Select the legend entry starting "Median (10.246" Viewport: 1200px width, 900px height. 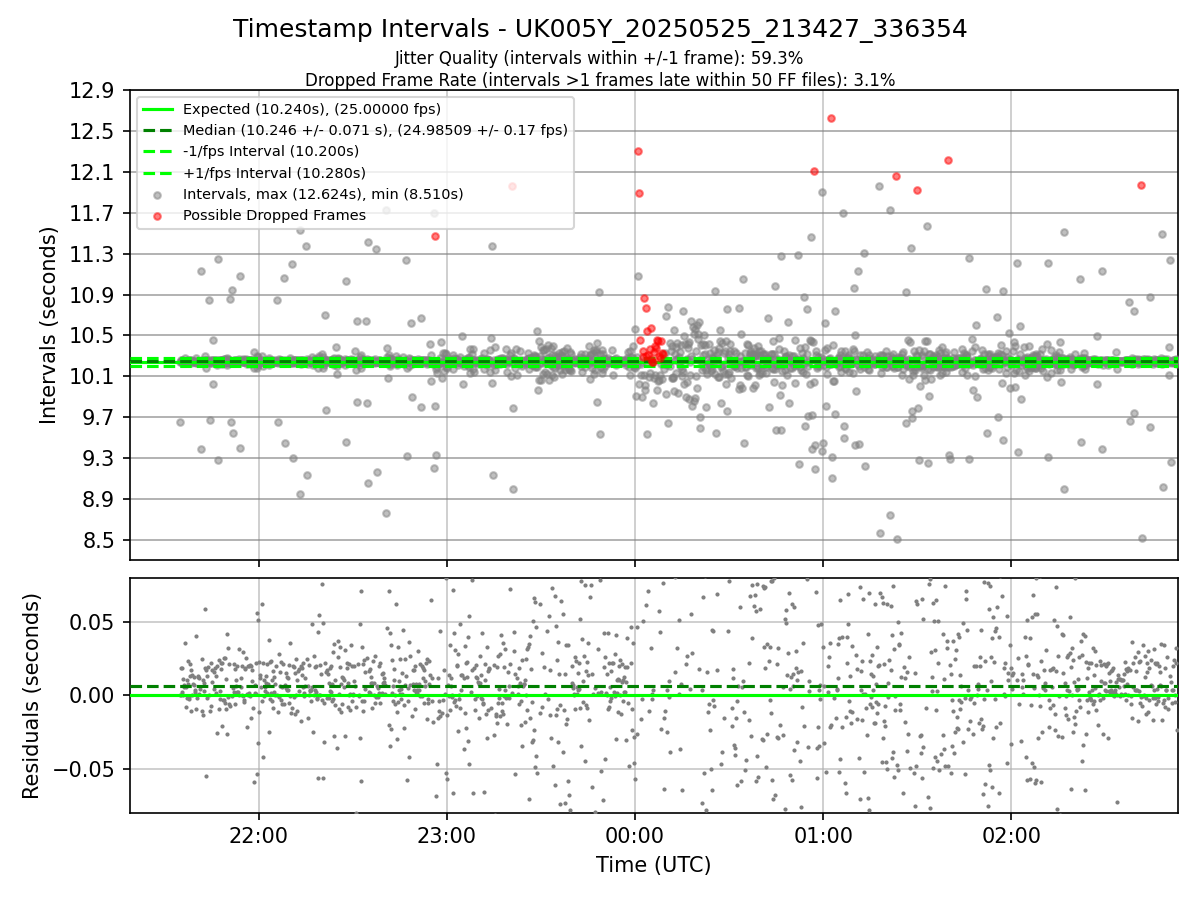click(375, 130)
